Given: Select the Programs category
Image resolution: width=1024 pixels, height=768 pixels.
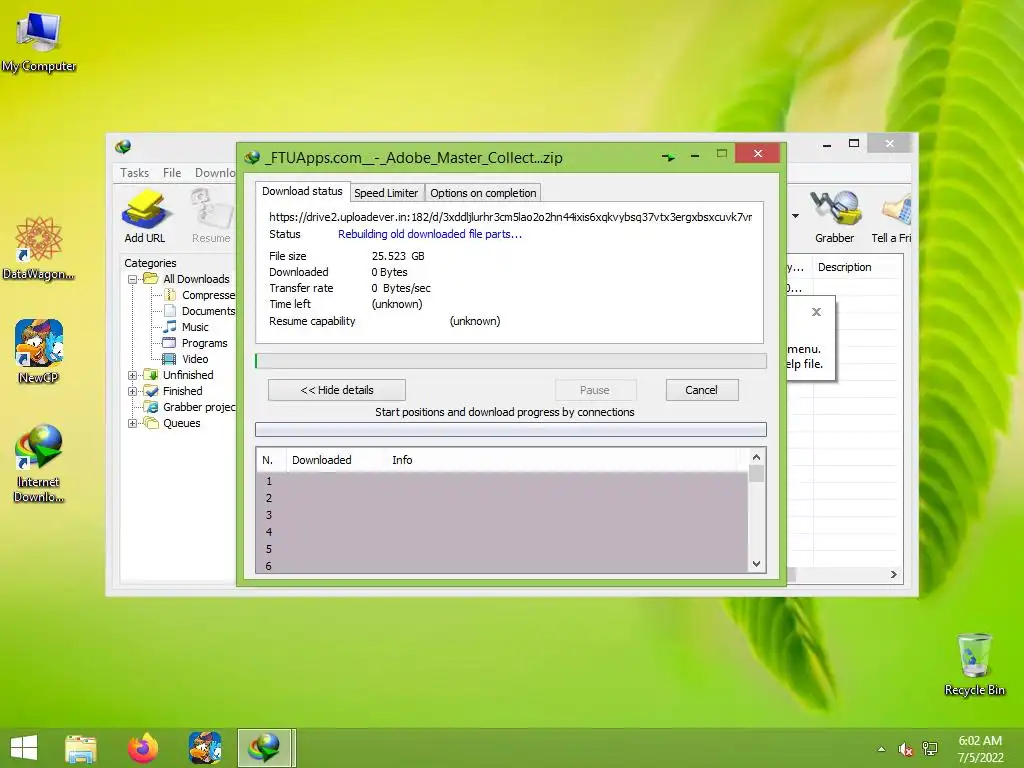Looking at the screenshot, I should pos(195,343).
